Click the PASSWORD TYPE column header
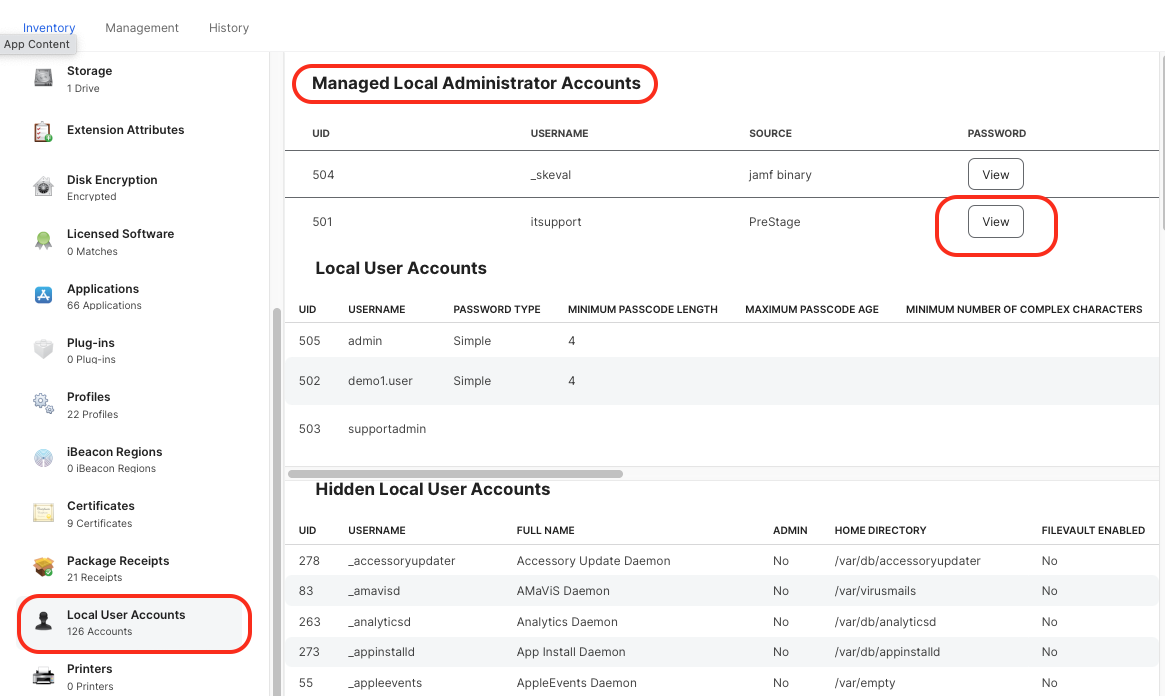The height and width of the screenshot is (696, 1165). 497,310
